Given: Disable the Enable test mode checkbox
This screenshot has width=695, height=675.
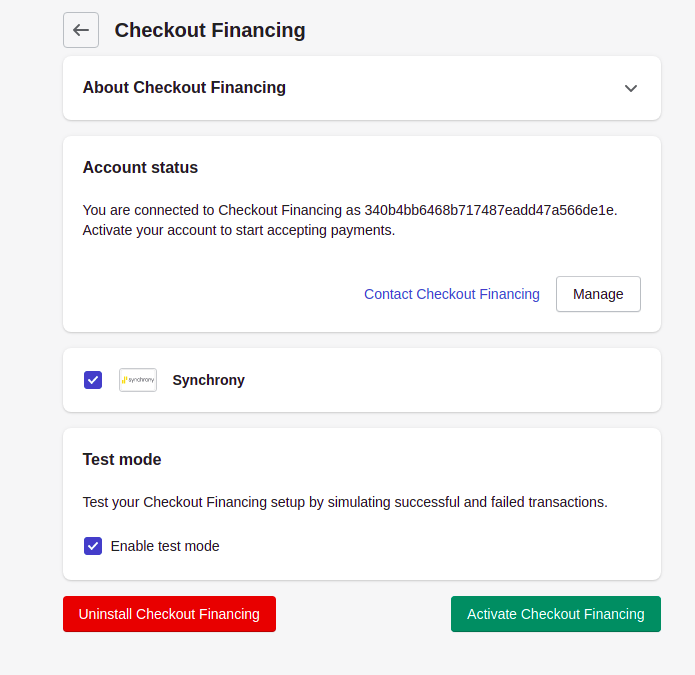Looking at the screenshot, I should click(93, 546).
